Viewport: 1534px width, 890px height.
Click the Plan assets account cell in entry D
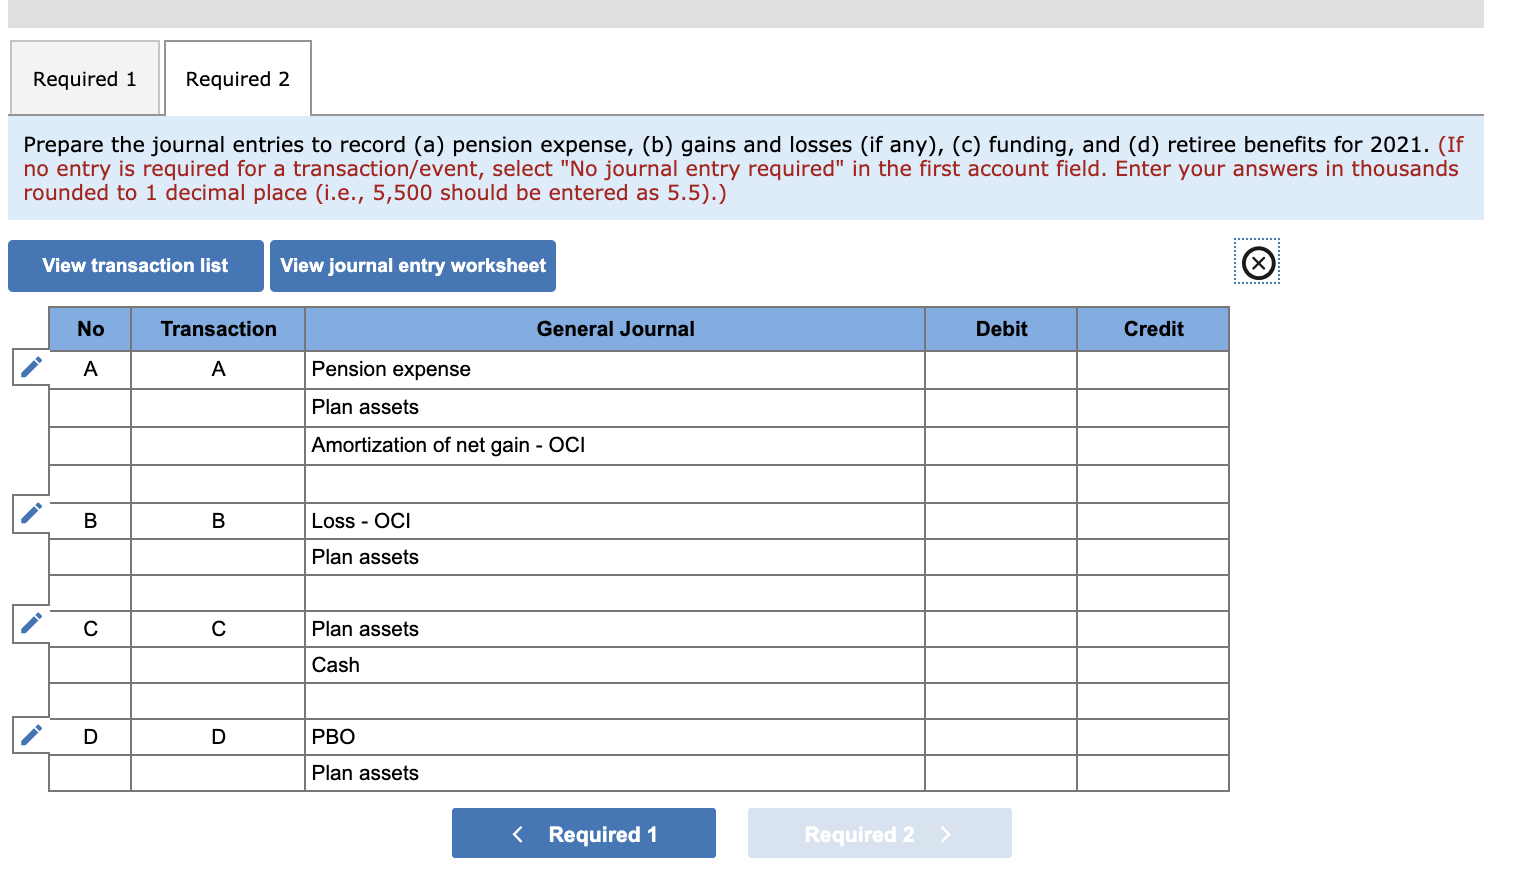point(614,772)
